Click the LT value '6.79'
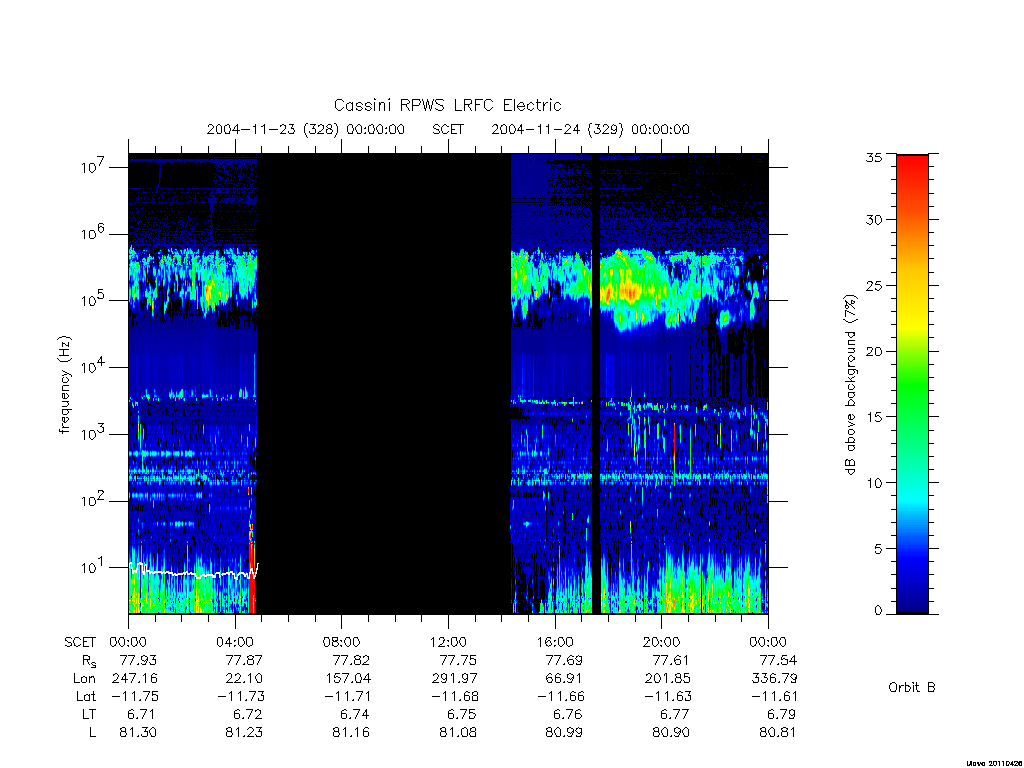The height and width of the screenshot is (768, 1024). [782, 714]
